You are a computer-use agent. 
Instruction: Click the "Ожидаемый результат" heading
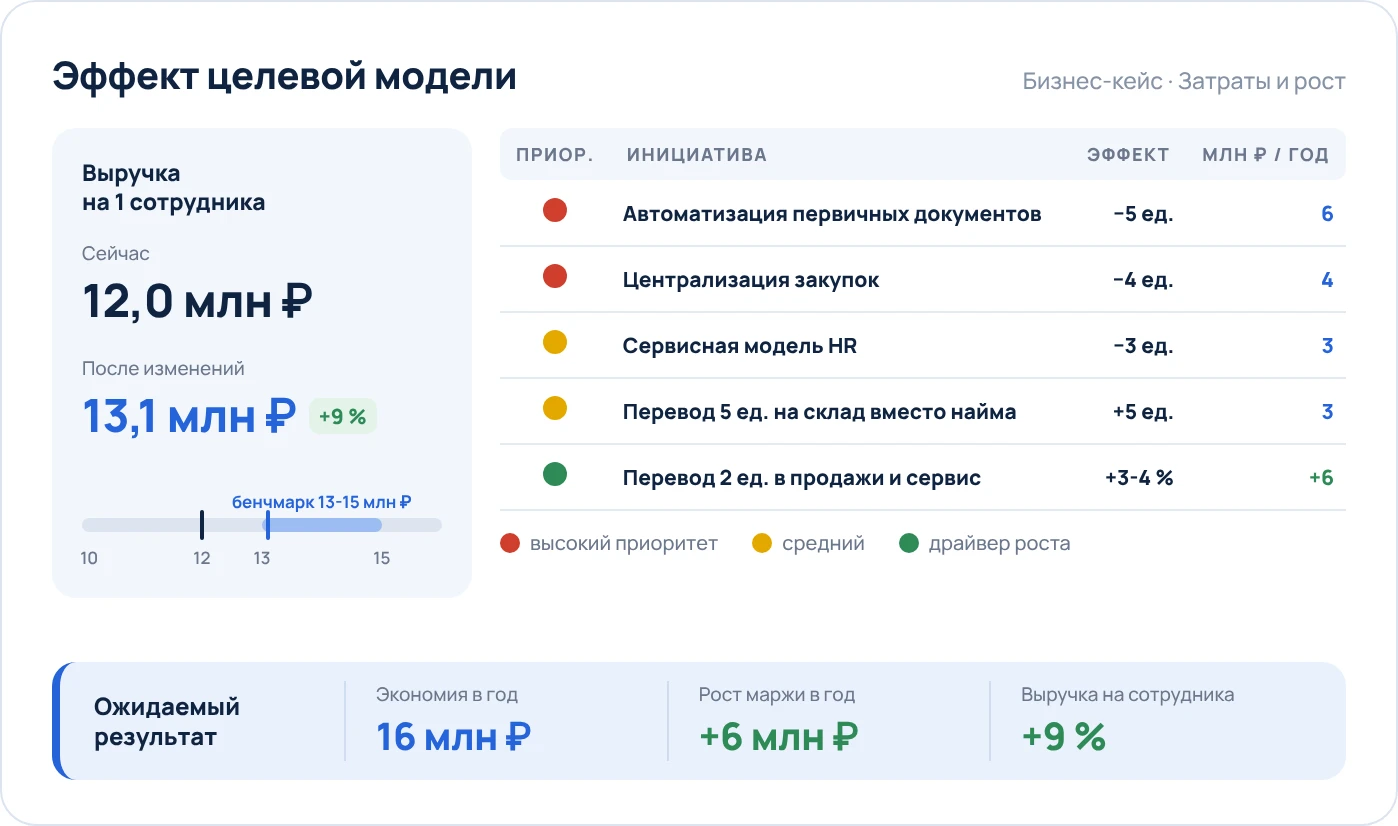tap(167, 722)
